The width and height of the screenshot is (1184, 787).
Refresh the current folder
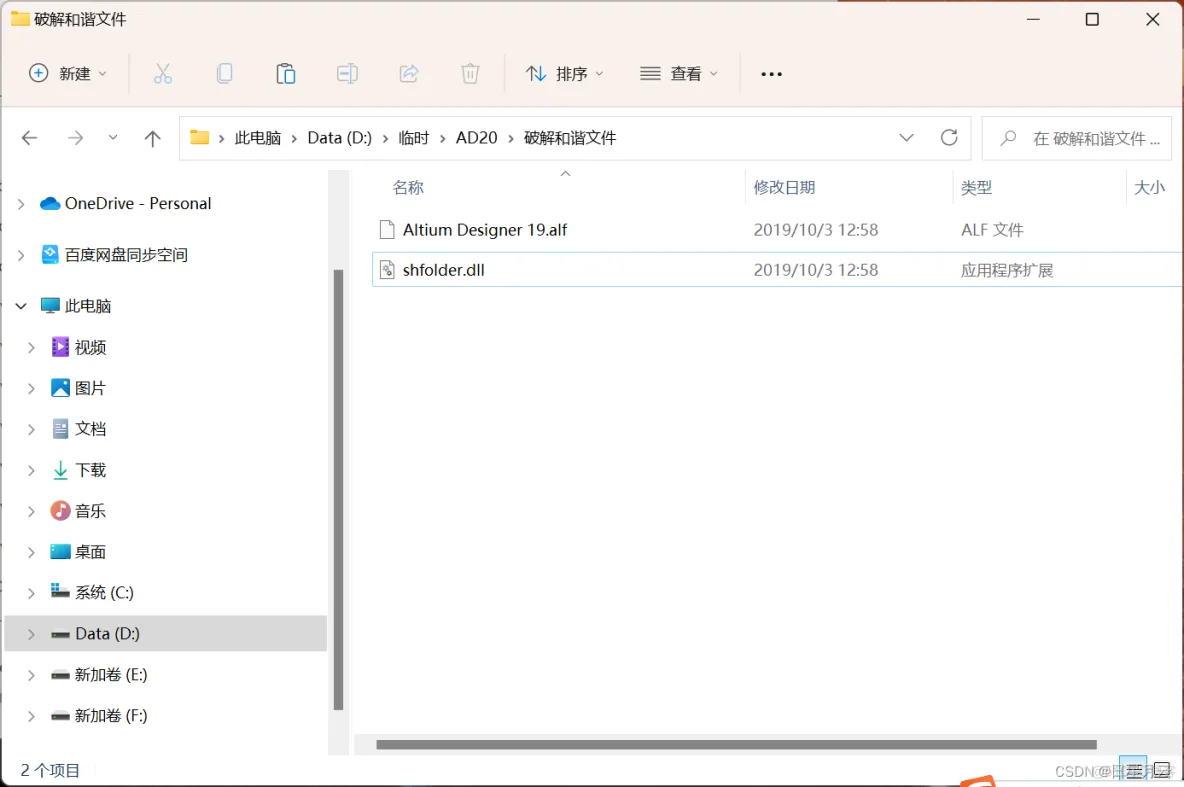coord(949,137)
